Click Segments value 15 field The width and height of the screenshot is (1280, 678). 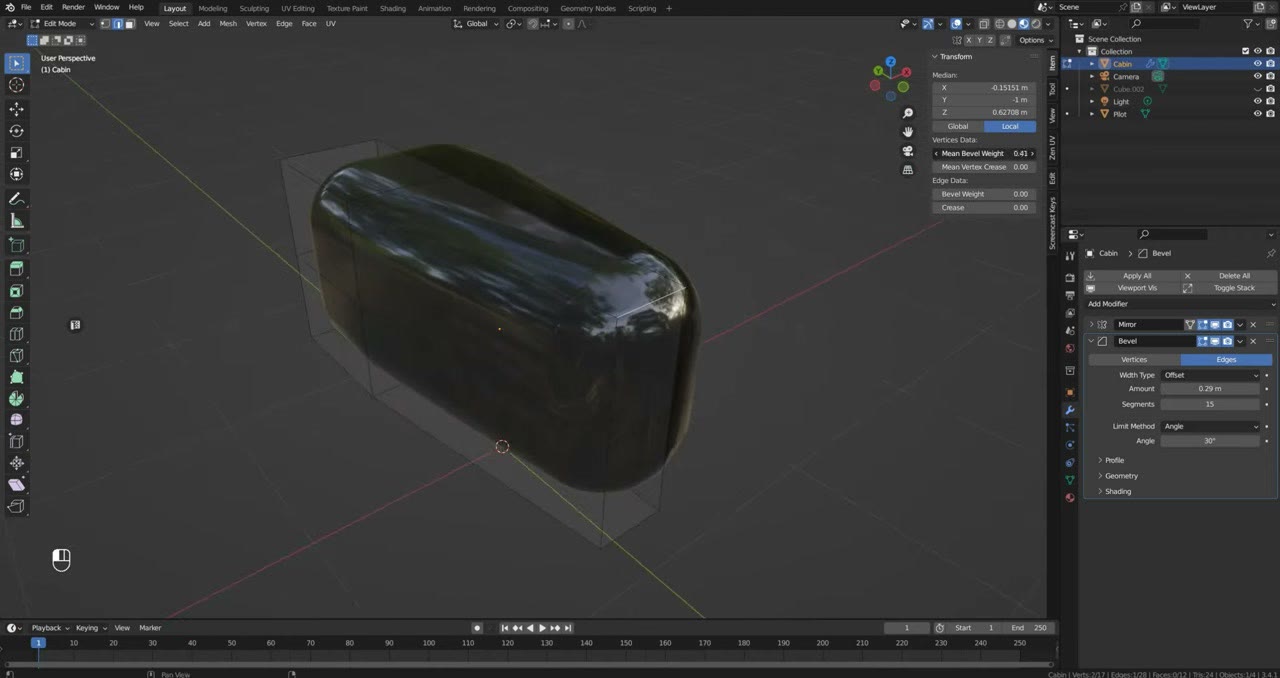click(1210, 404)
